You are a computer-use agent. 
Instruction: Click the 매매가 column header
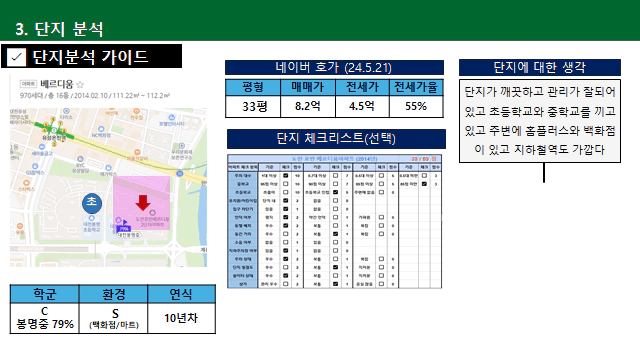307,87
